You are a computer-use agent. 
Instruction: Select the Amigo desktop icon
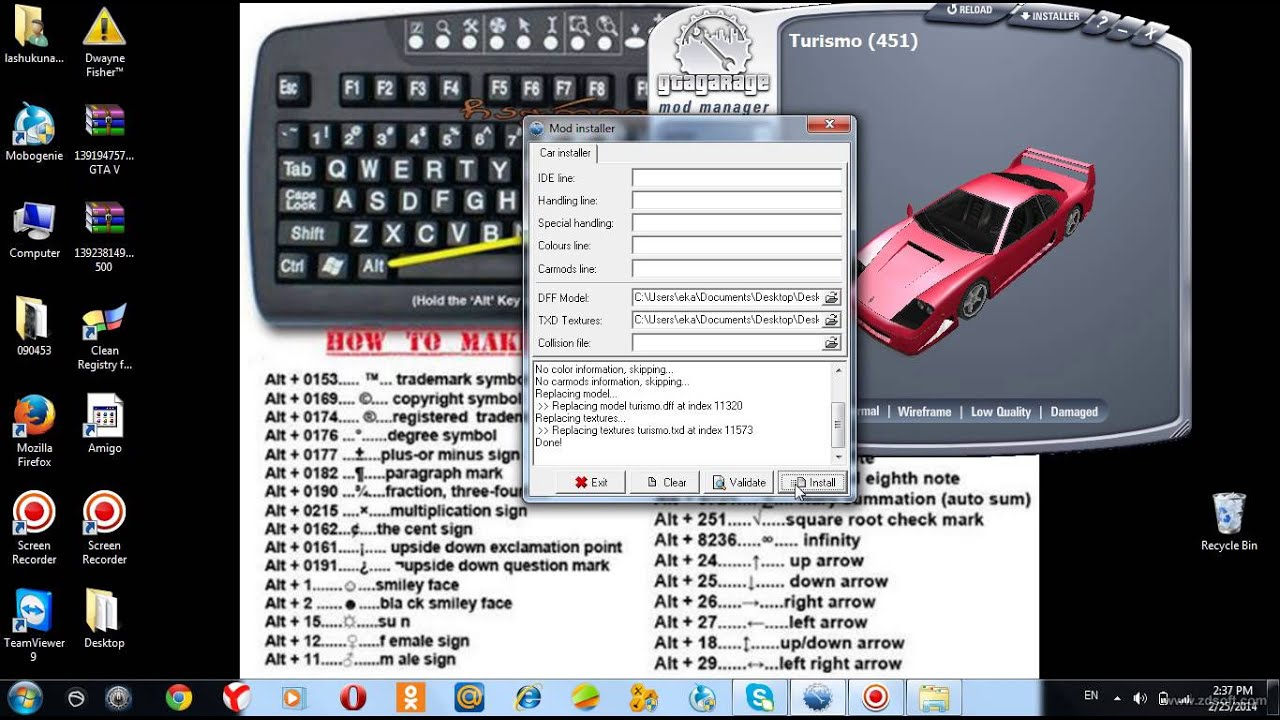click(104, 424)
